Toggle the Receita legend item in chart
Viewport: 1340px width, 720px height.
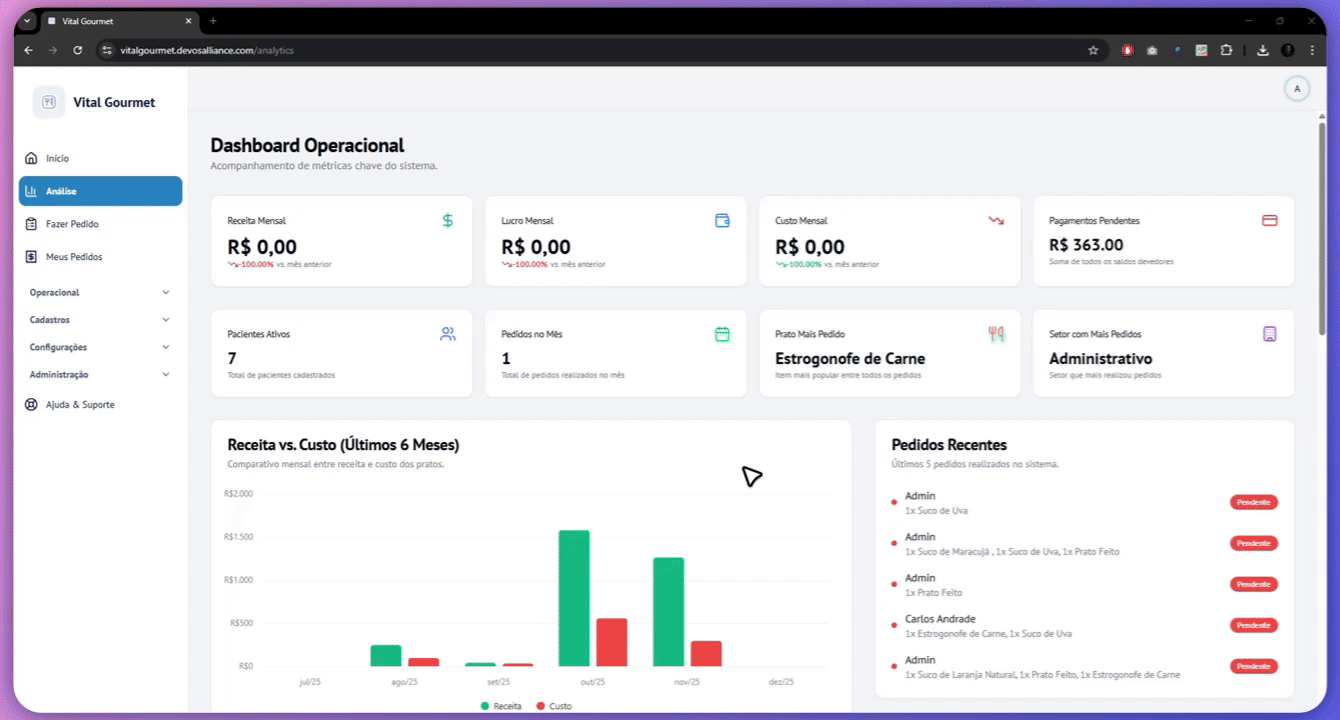point(502,706)
